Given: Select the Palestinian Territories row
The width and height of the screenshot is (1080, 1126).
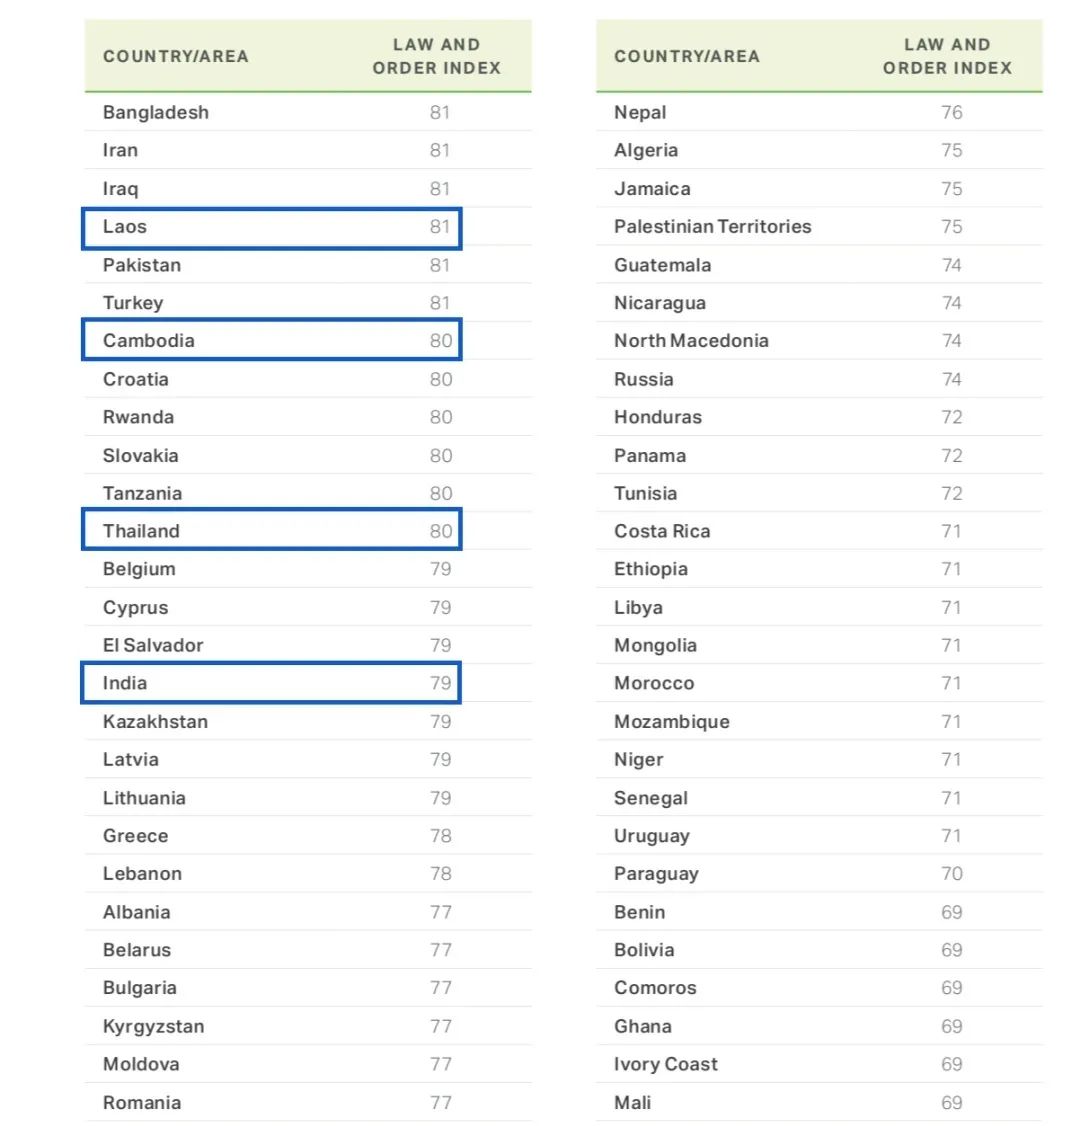Looking at the screenshot, I should (819, 226).
